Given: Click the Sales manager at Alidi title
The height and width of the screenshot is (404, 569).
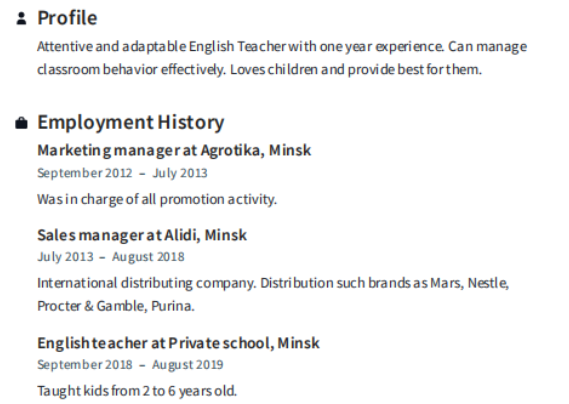Looking at the screenshot, I should coord(142,235).
